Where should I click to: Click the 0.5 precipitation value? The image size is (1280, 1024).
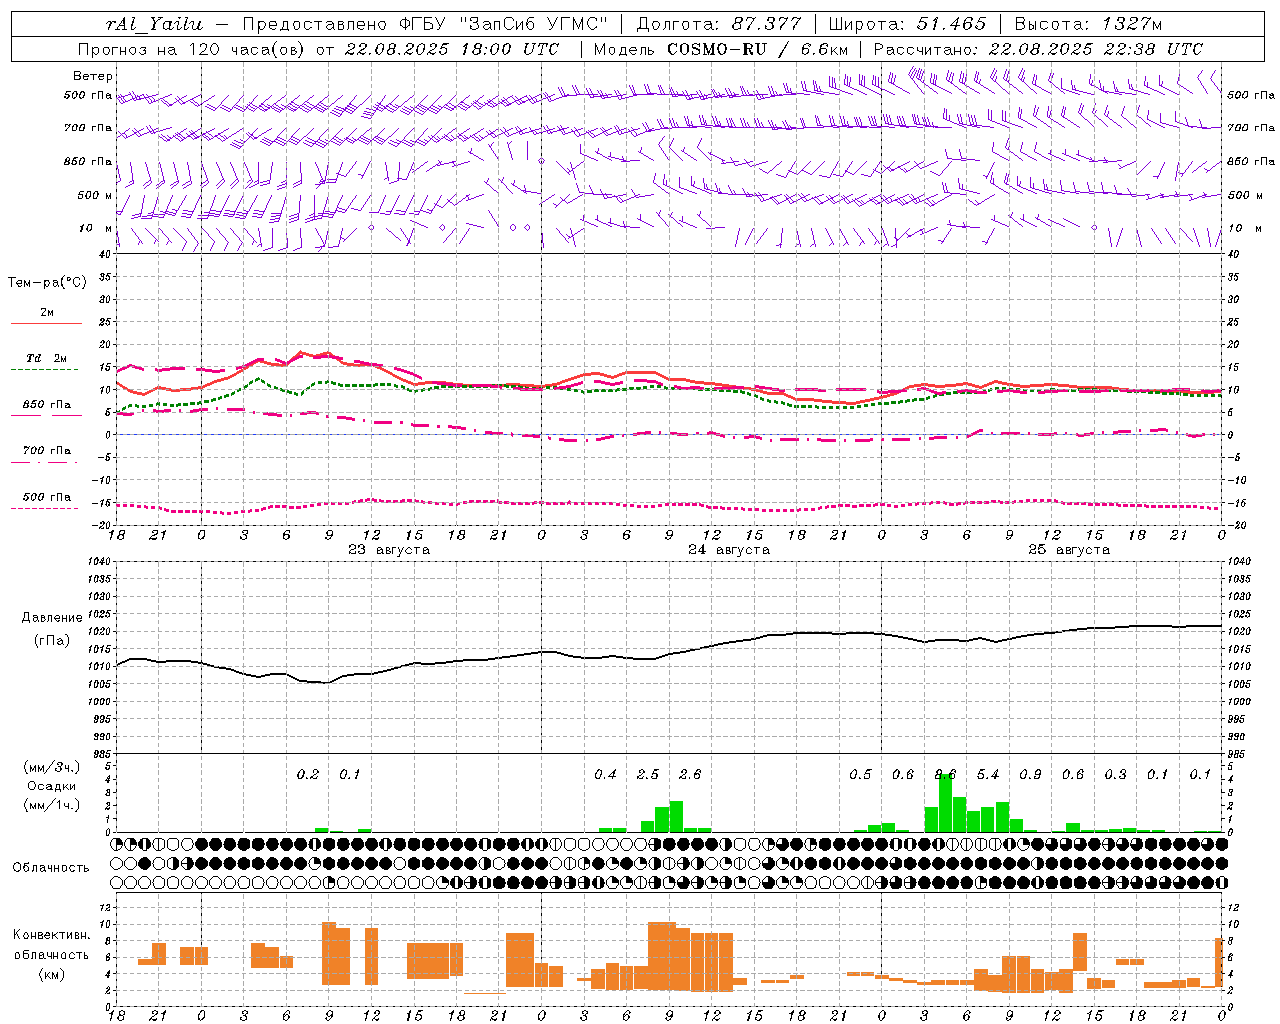coord(860,775)
